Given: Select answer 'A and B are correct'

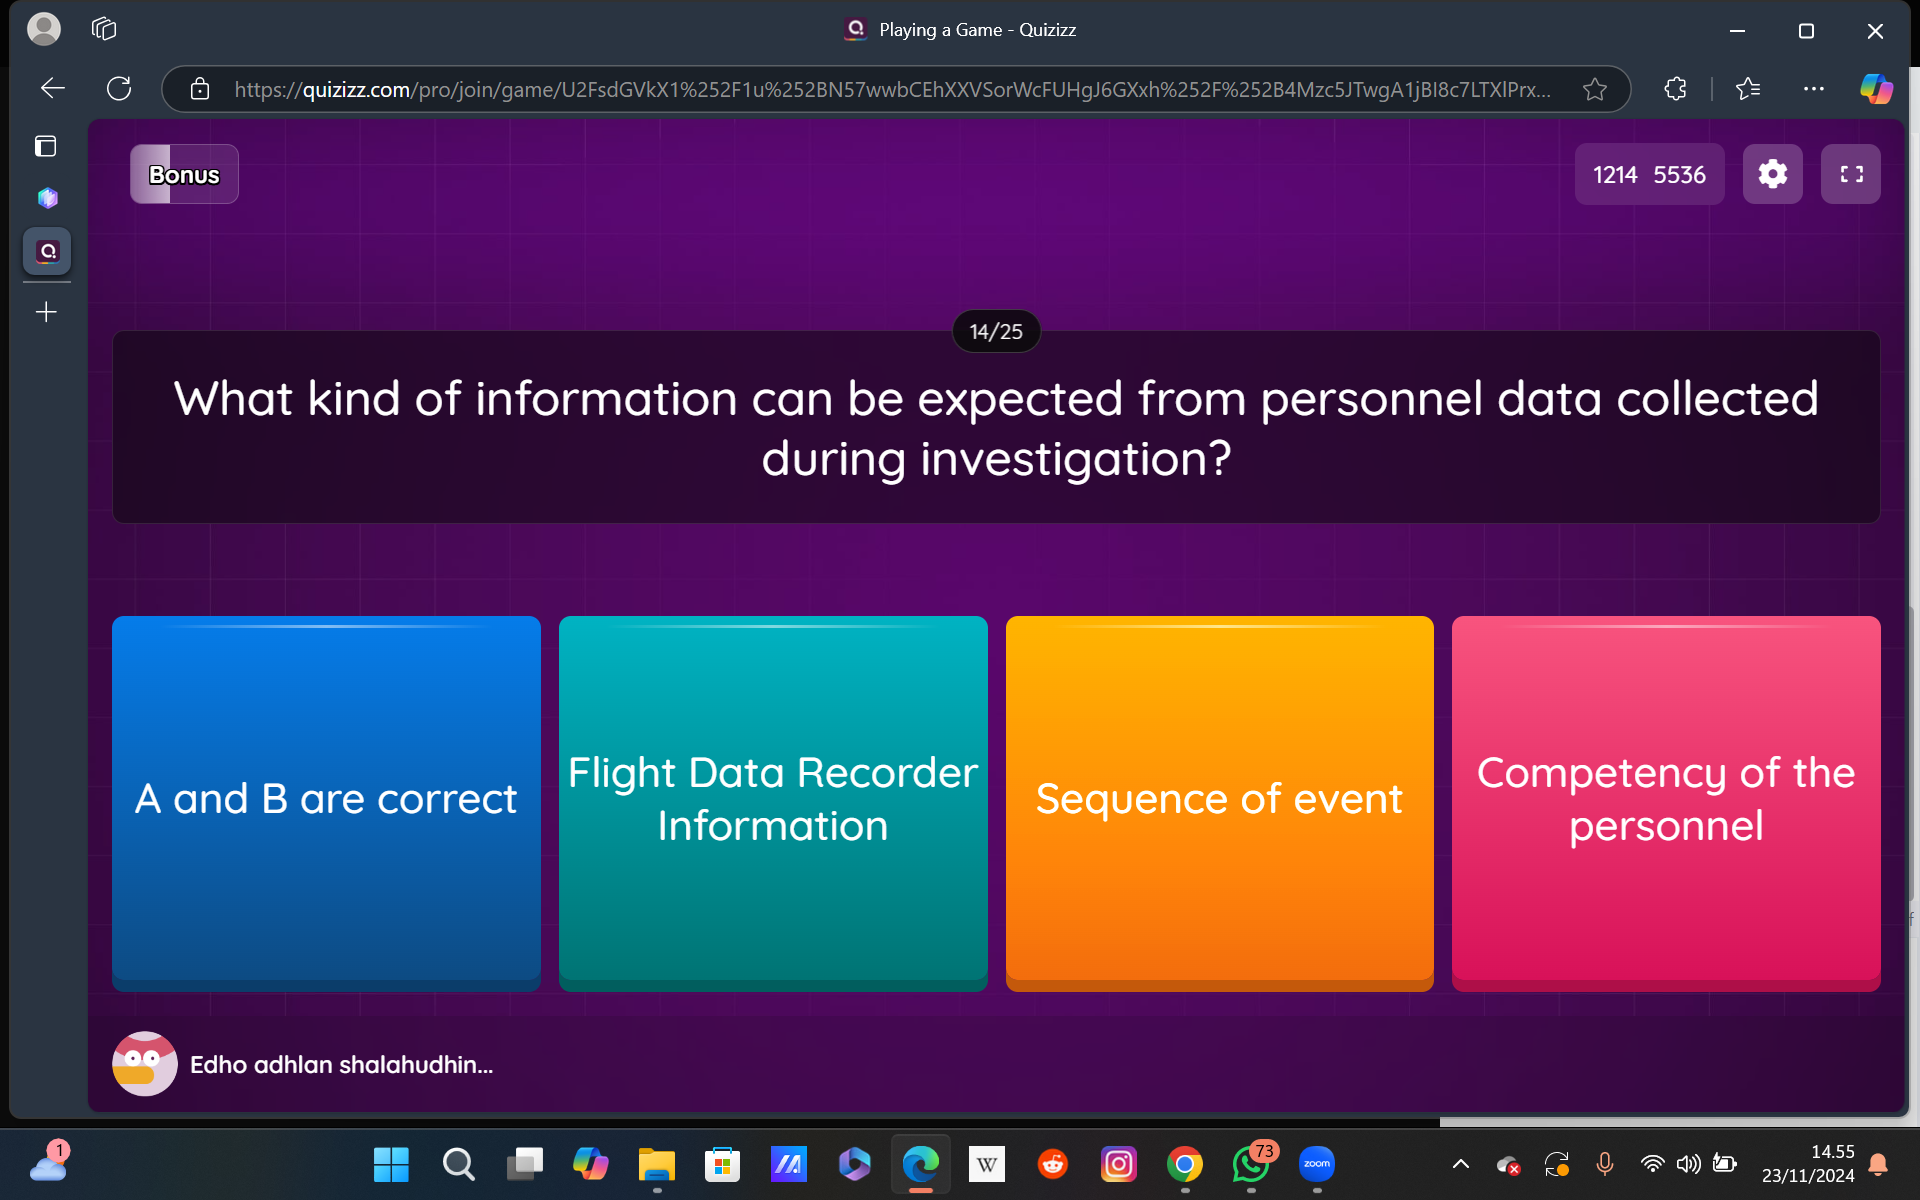Looking at the screenshot, I should pyautogui.click(x=326, y=803).
